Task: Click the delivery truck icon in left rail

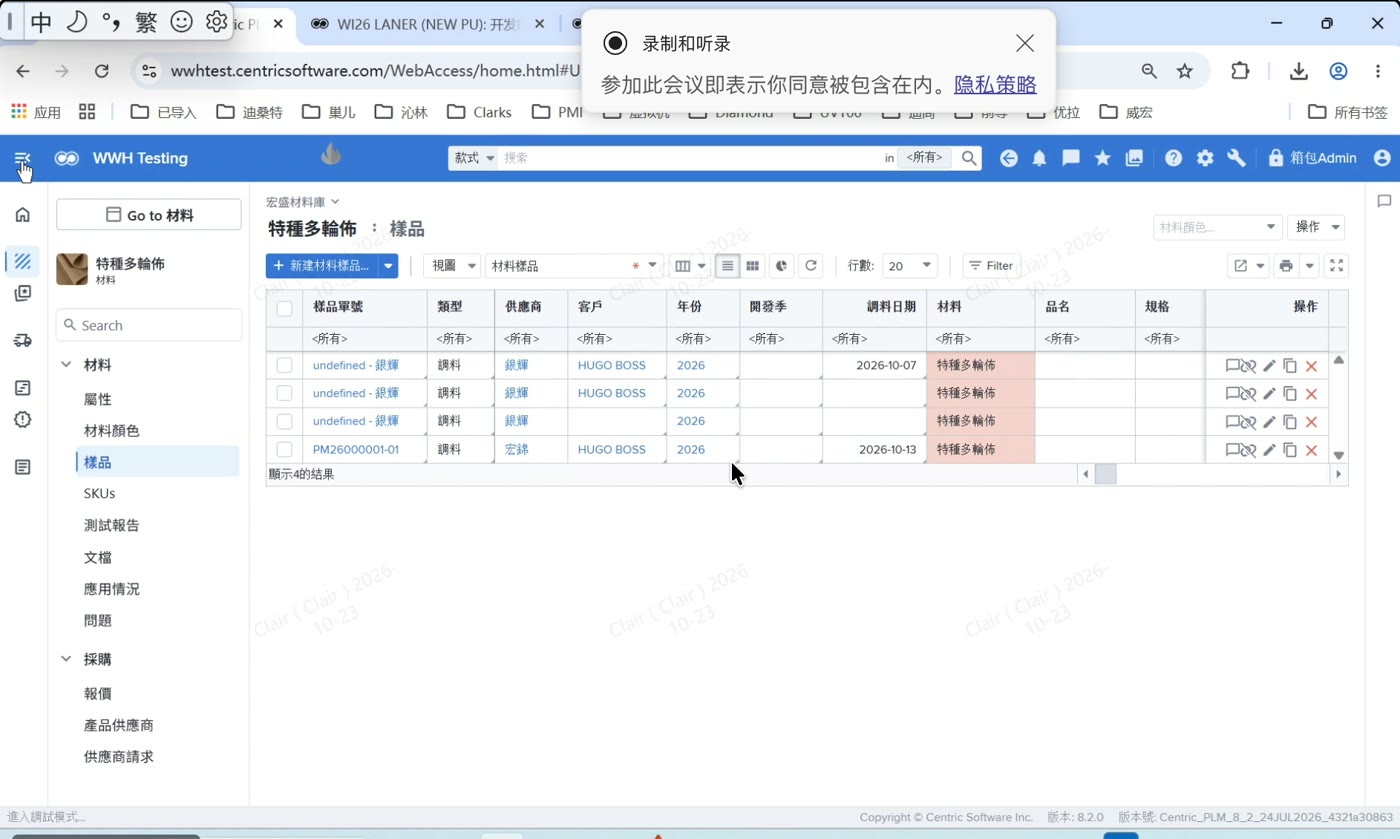Action: tap(22, 340)
